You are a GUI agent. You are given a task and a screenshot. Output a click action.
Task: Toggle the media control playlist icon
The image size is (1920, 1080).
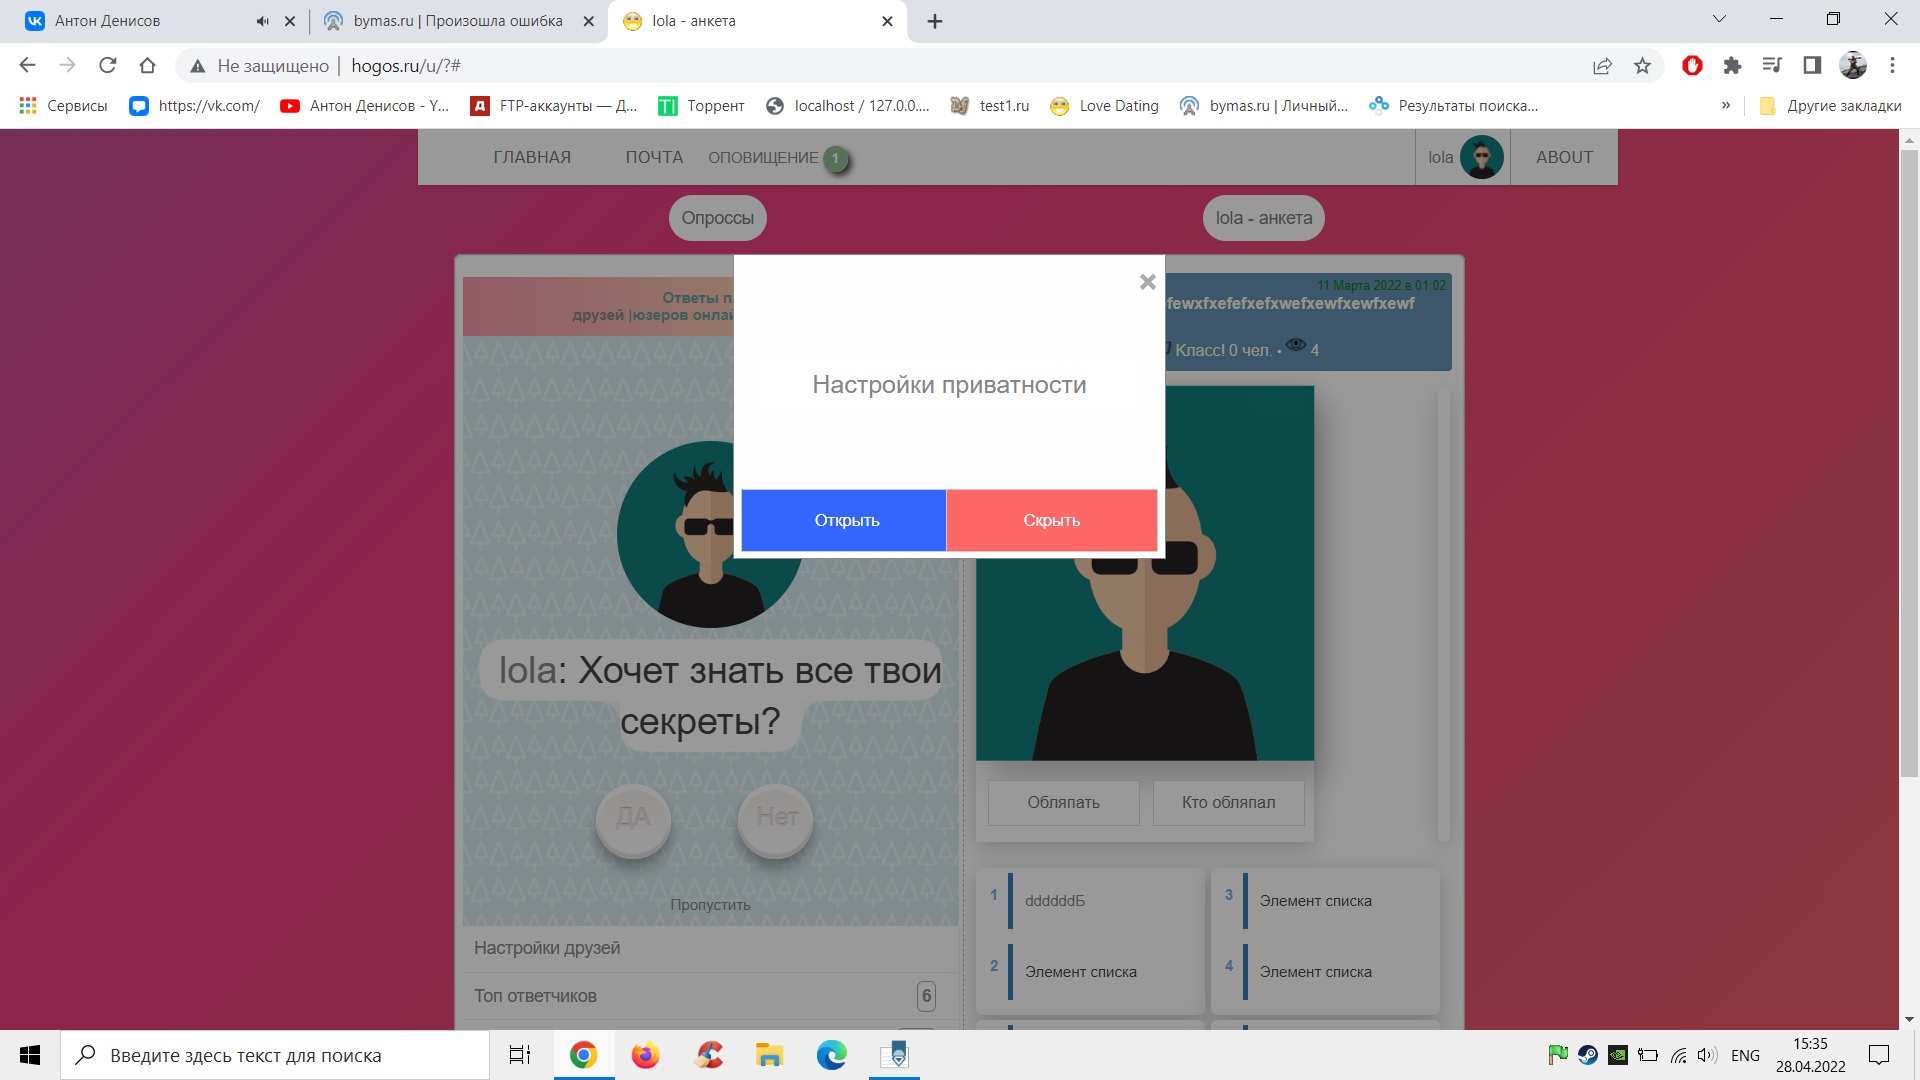click(x=1772, y=66)
